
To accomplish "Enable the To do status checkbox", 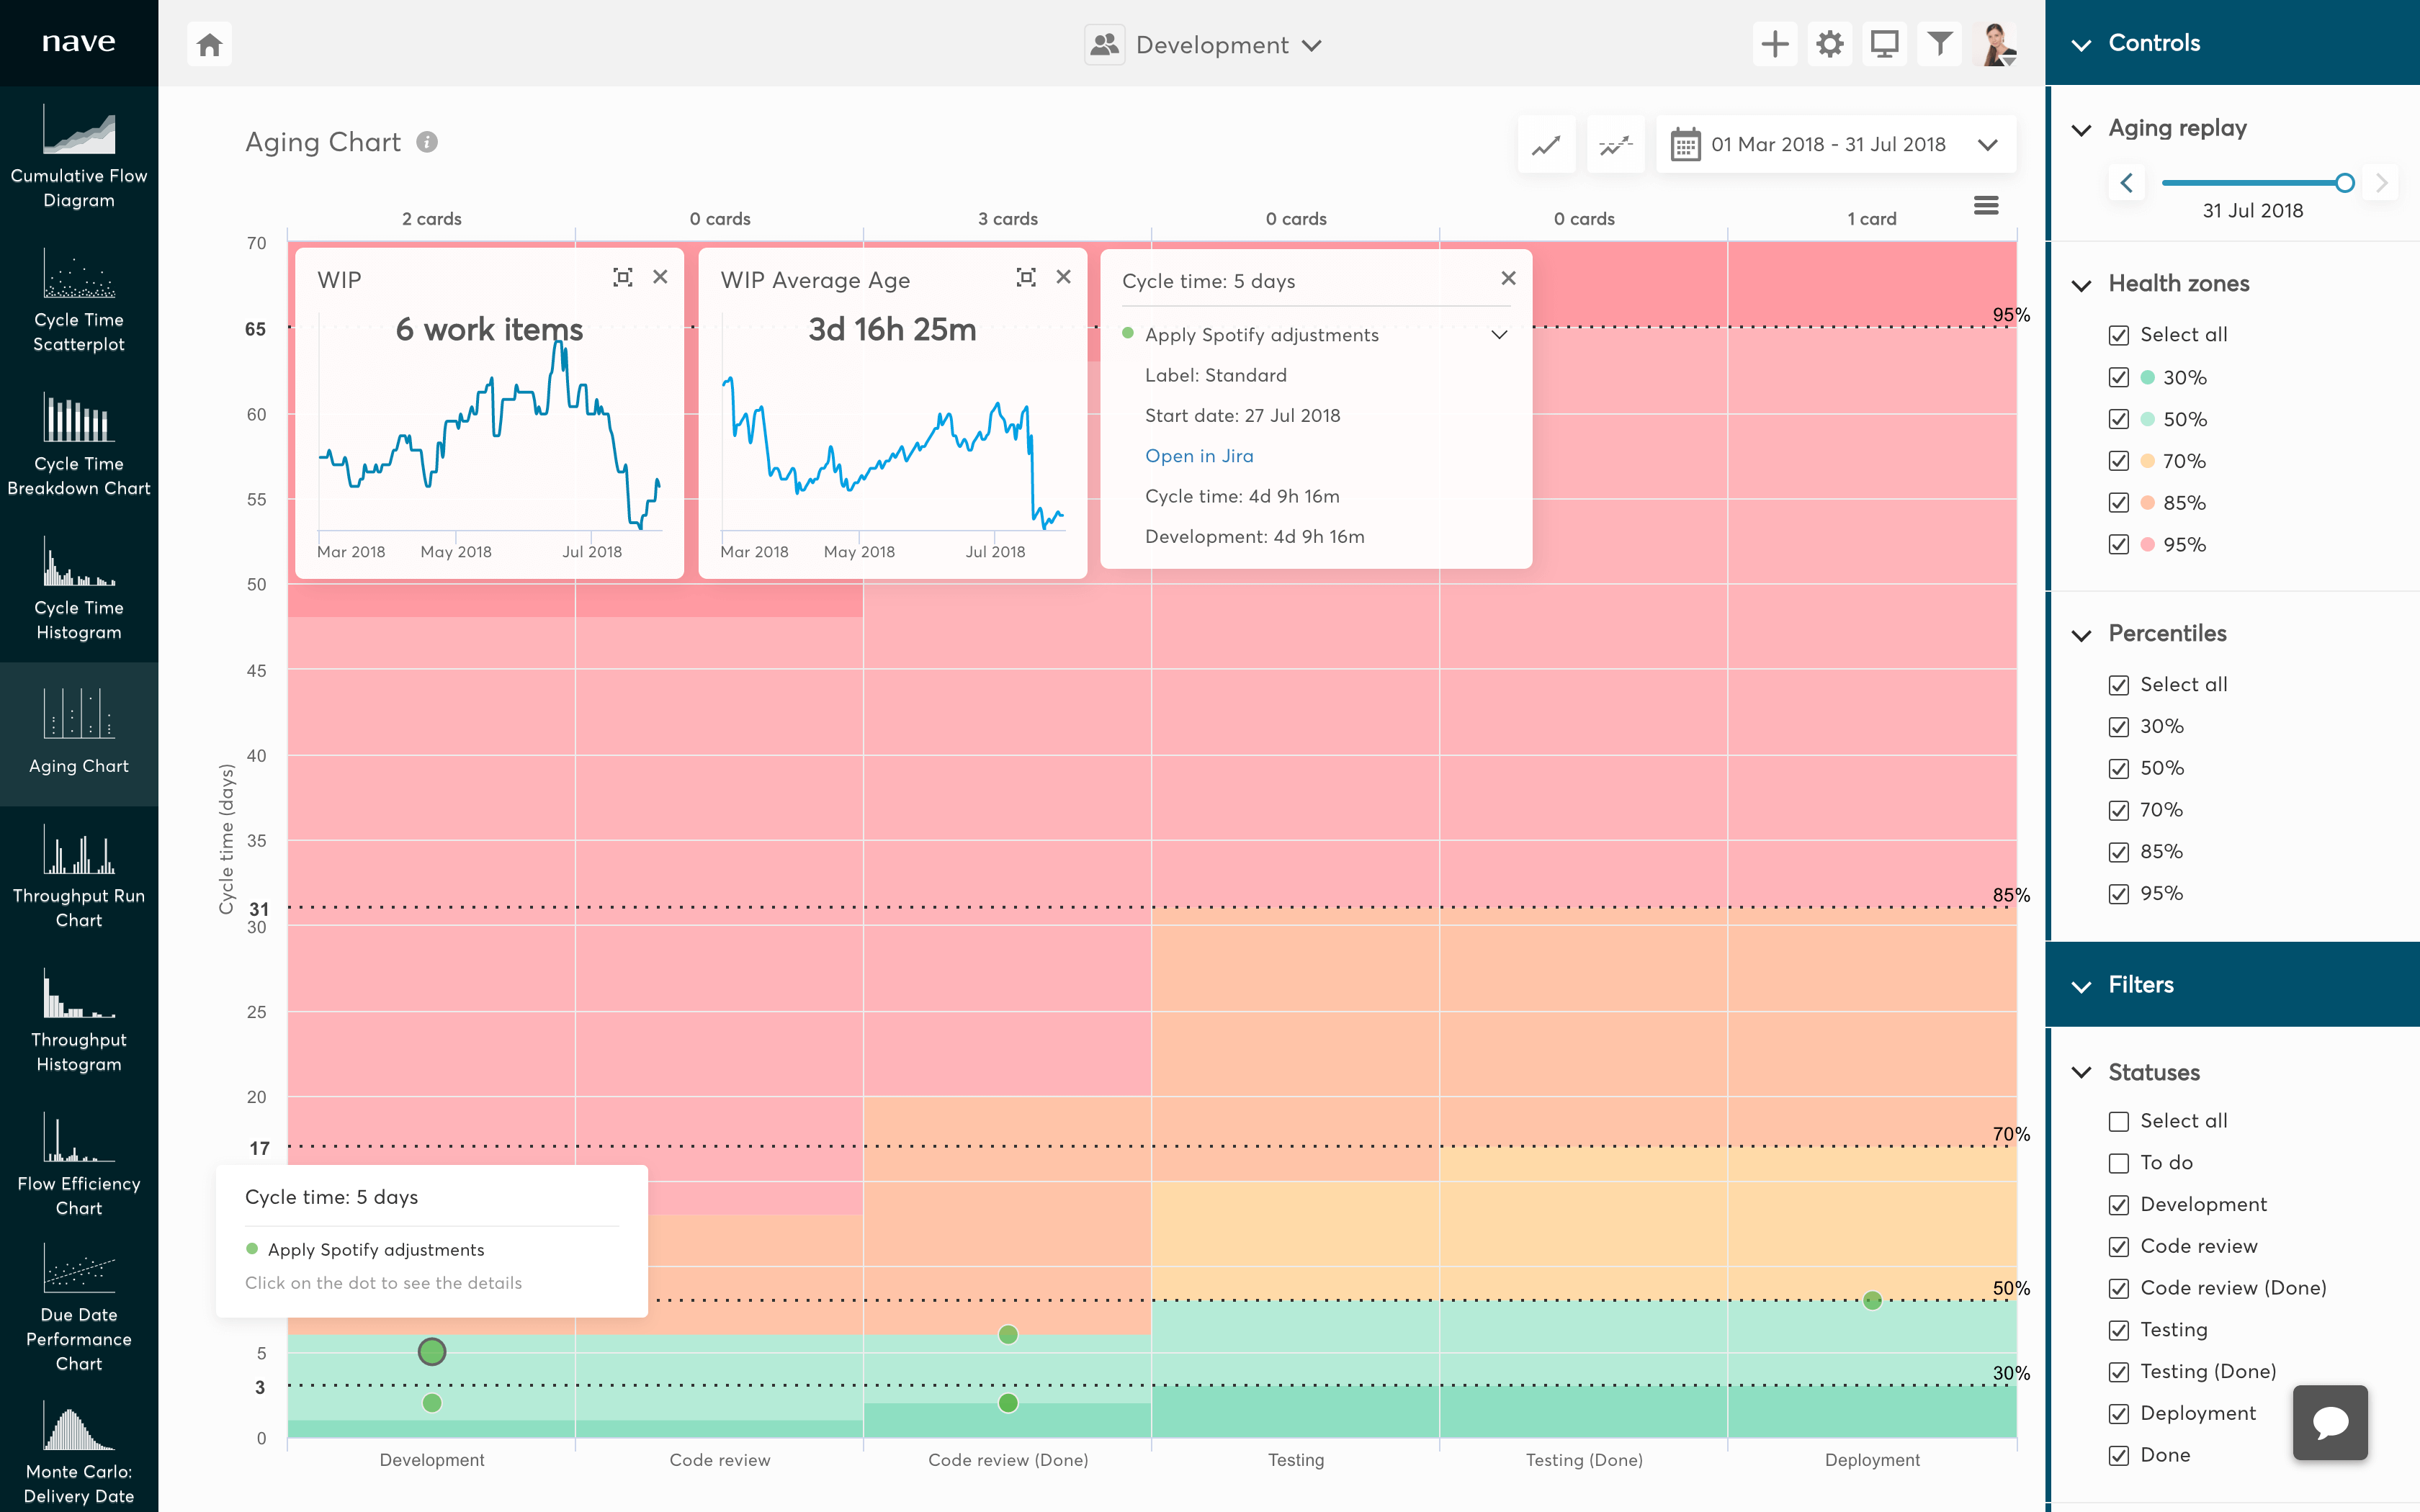I will pos(2118,1163).
